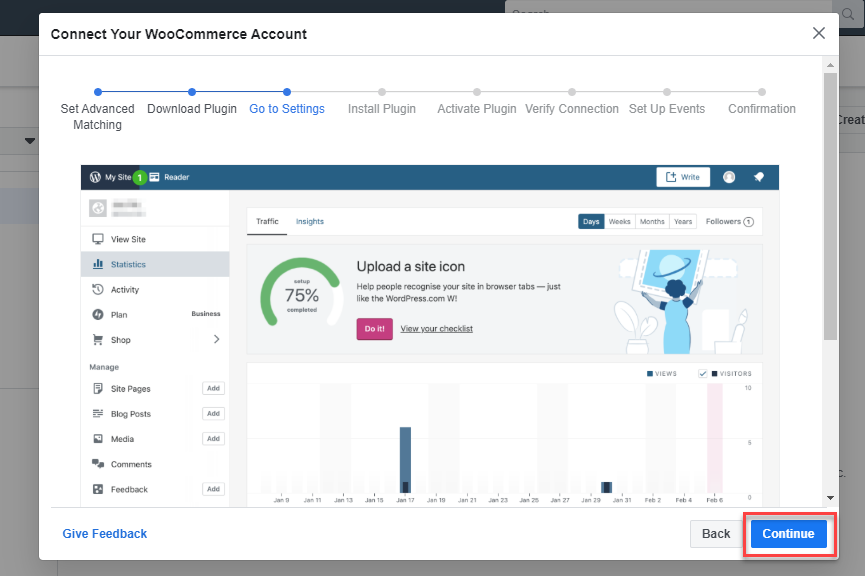Expand the Shop menu chevron
This screenshot has height=576, width=865.
click(x=216, y=339)
